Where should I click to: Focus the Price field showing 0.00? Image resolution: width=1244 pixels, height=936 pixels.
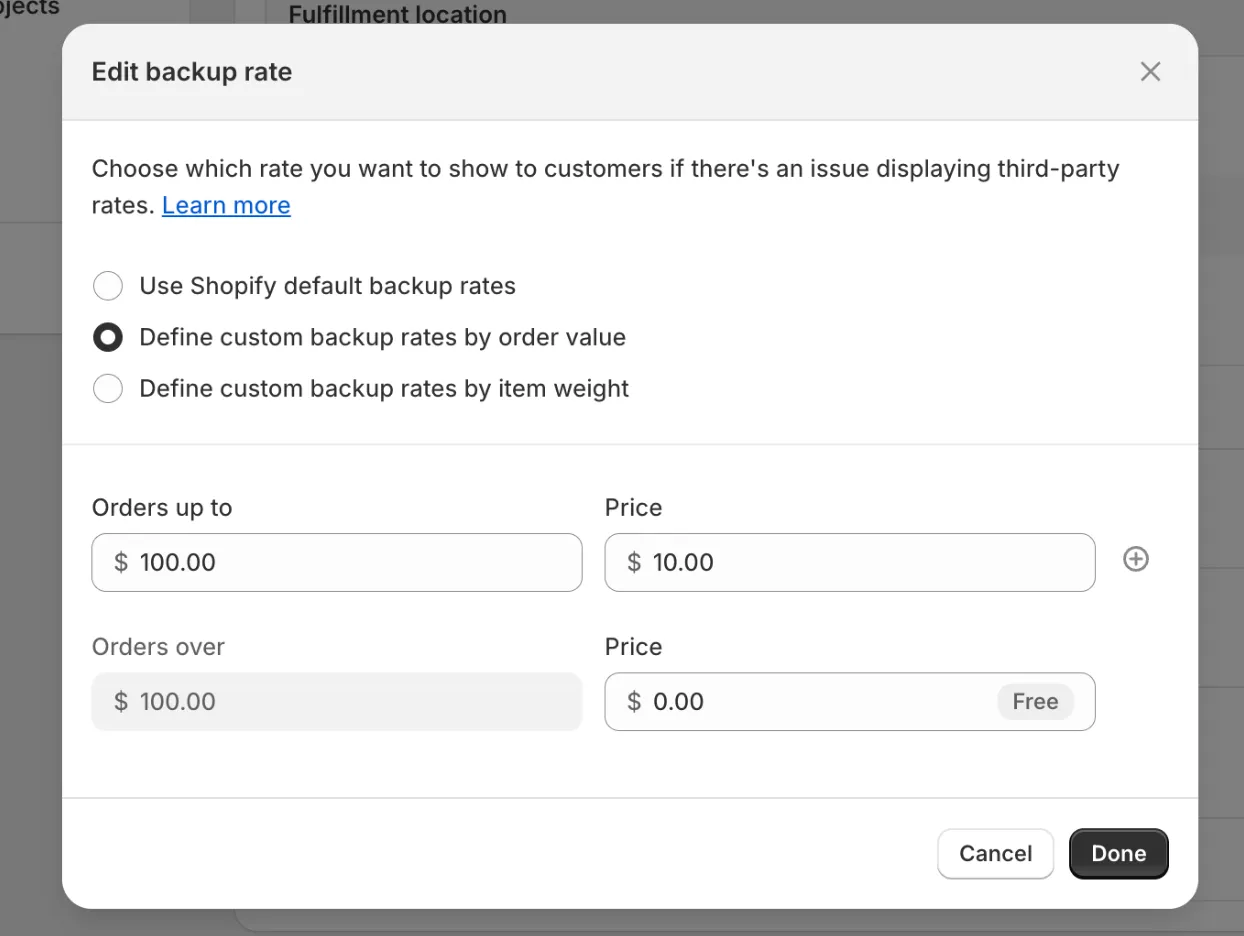click(810, 701)
